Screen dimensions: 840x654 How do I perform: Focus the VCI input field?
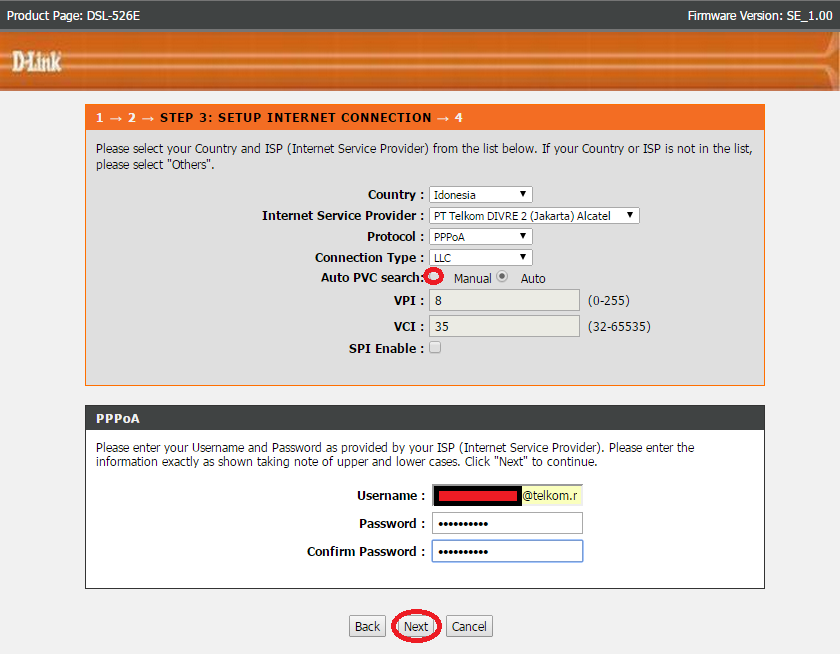click(x=504, y=326)
